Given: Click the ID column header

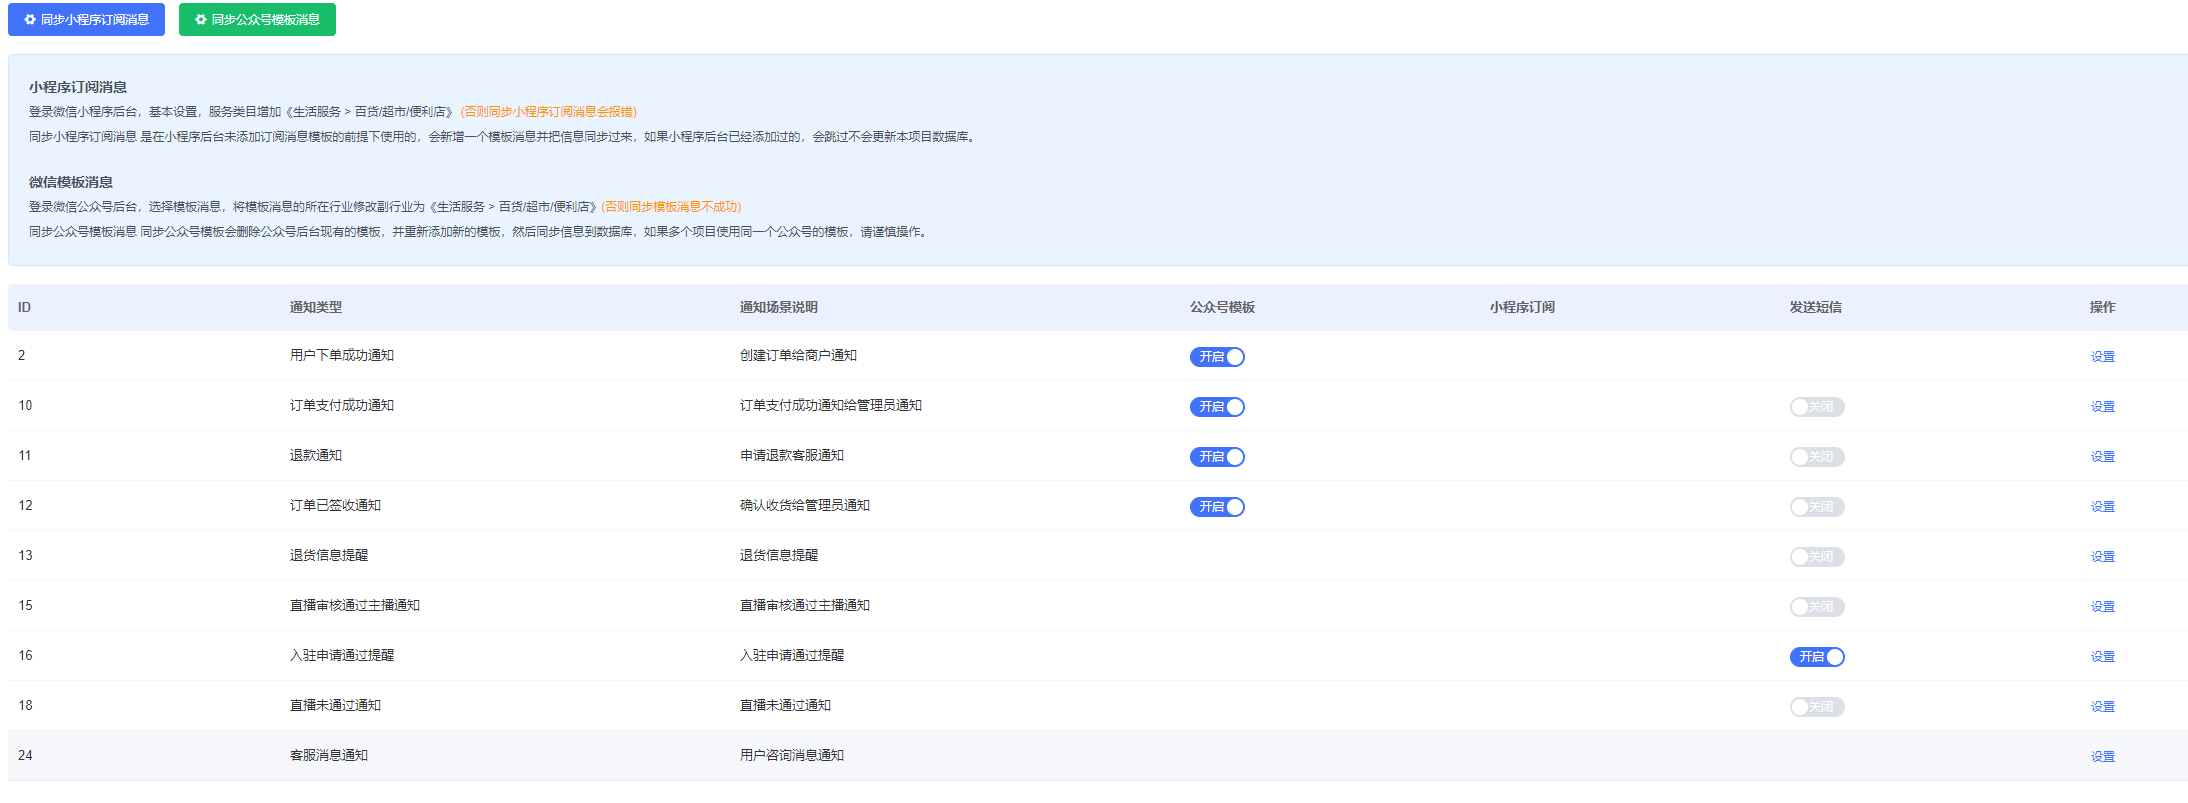Looking at the screenshot, I should tap(24, 307).
